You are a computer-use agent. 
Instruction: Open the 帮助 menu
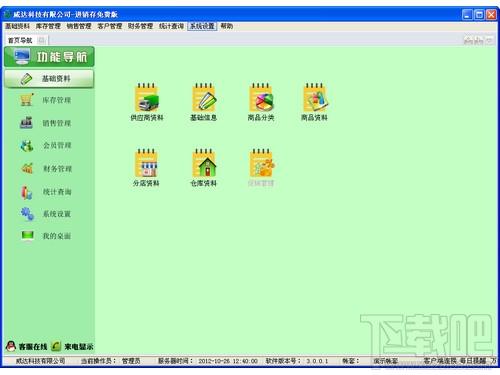tap(227, 26)
